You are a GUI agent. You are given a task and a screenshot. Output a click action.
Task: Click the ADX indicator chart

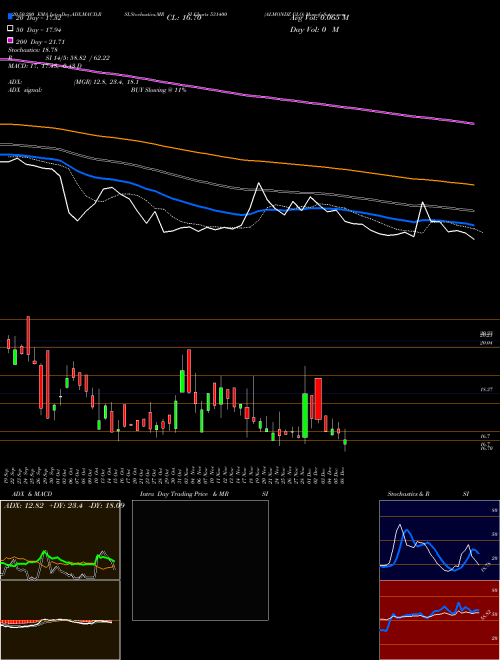pyautogui.click(x=60, y=540)
